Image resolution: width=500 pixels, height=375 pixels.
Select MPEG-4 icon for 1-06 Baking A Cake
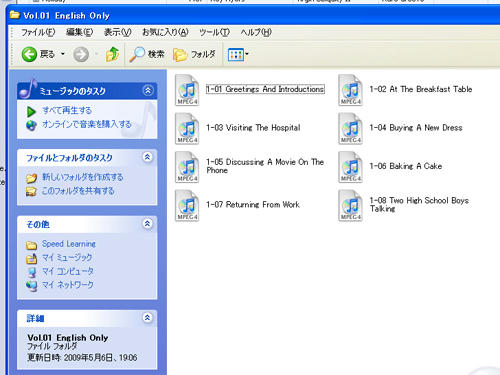coord(350,167)
